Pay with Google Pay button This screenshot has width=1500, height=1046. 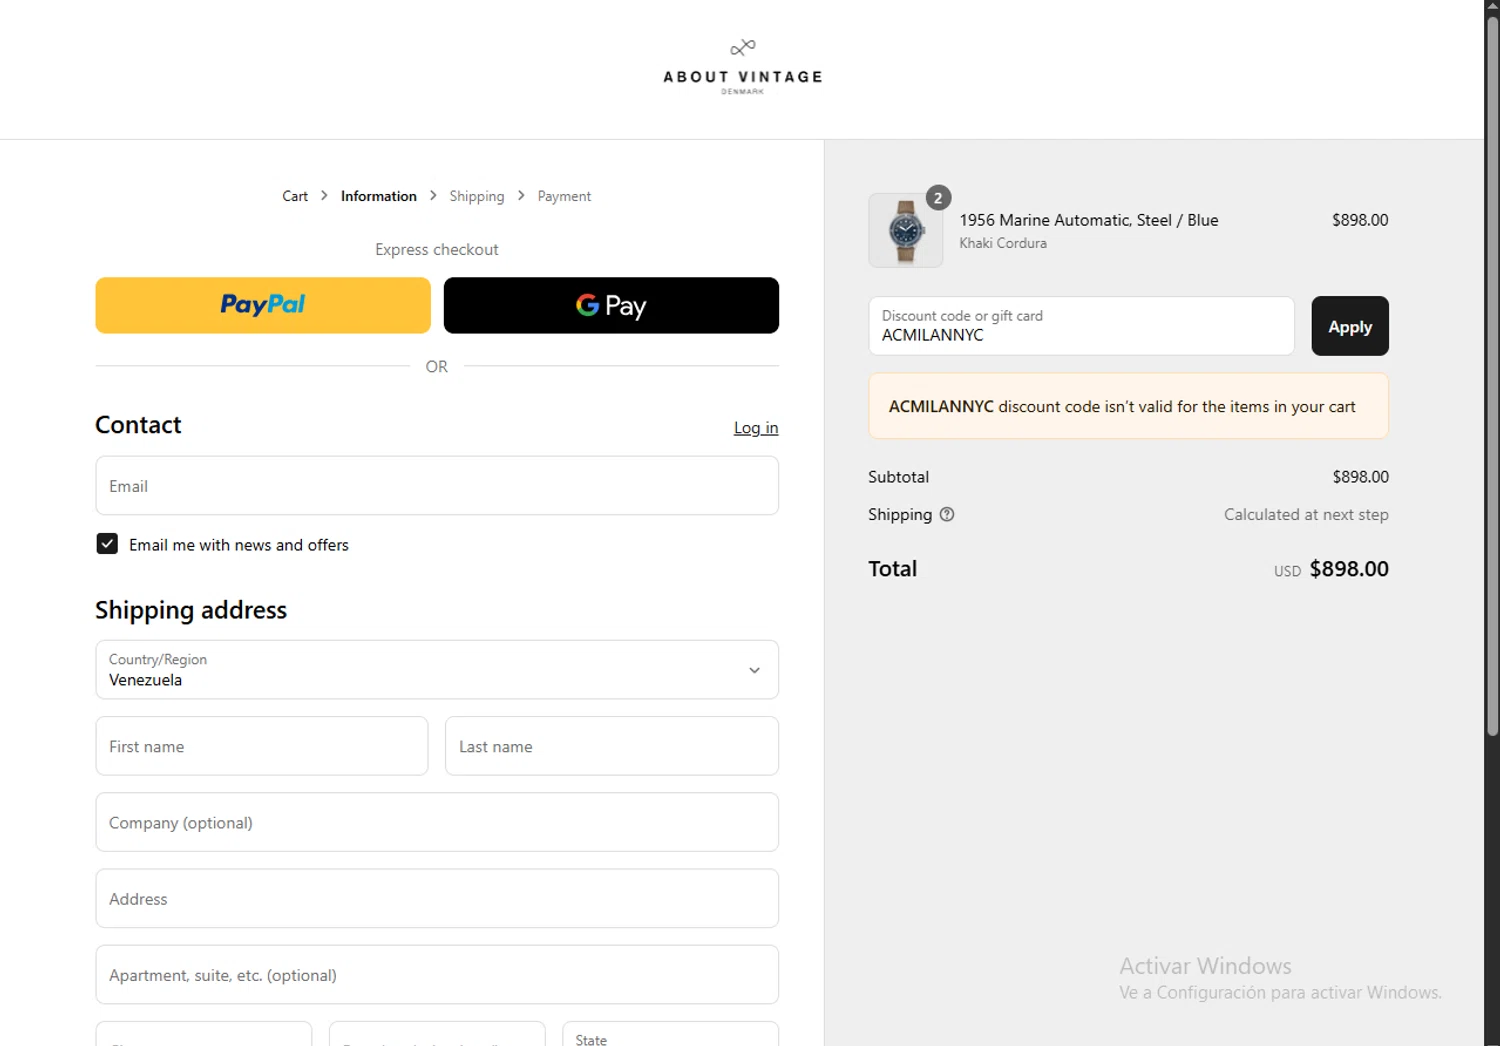pos(611,305)
